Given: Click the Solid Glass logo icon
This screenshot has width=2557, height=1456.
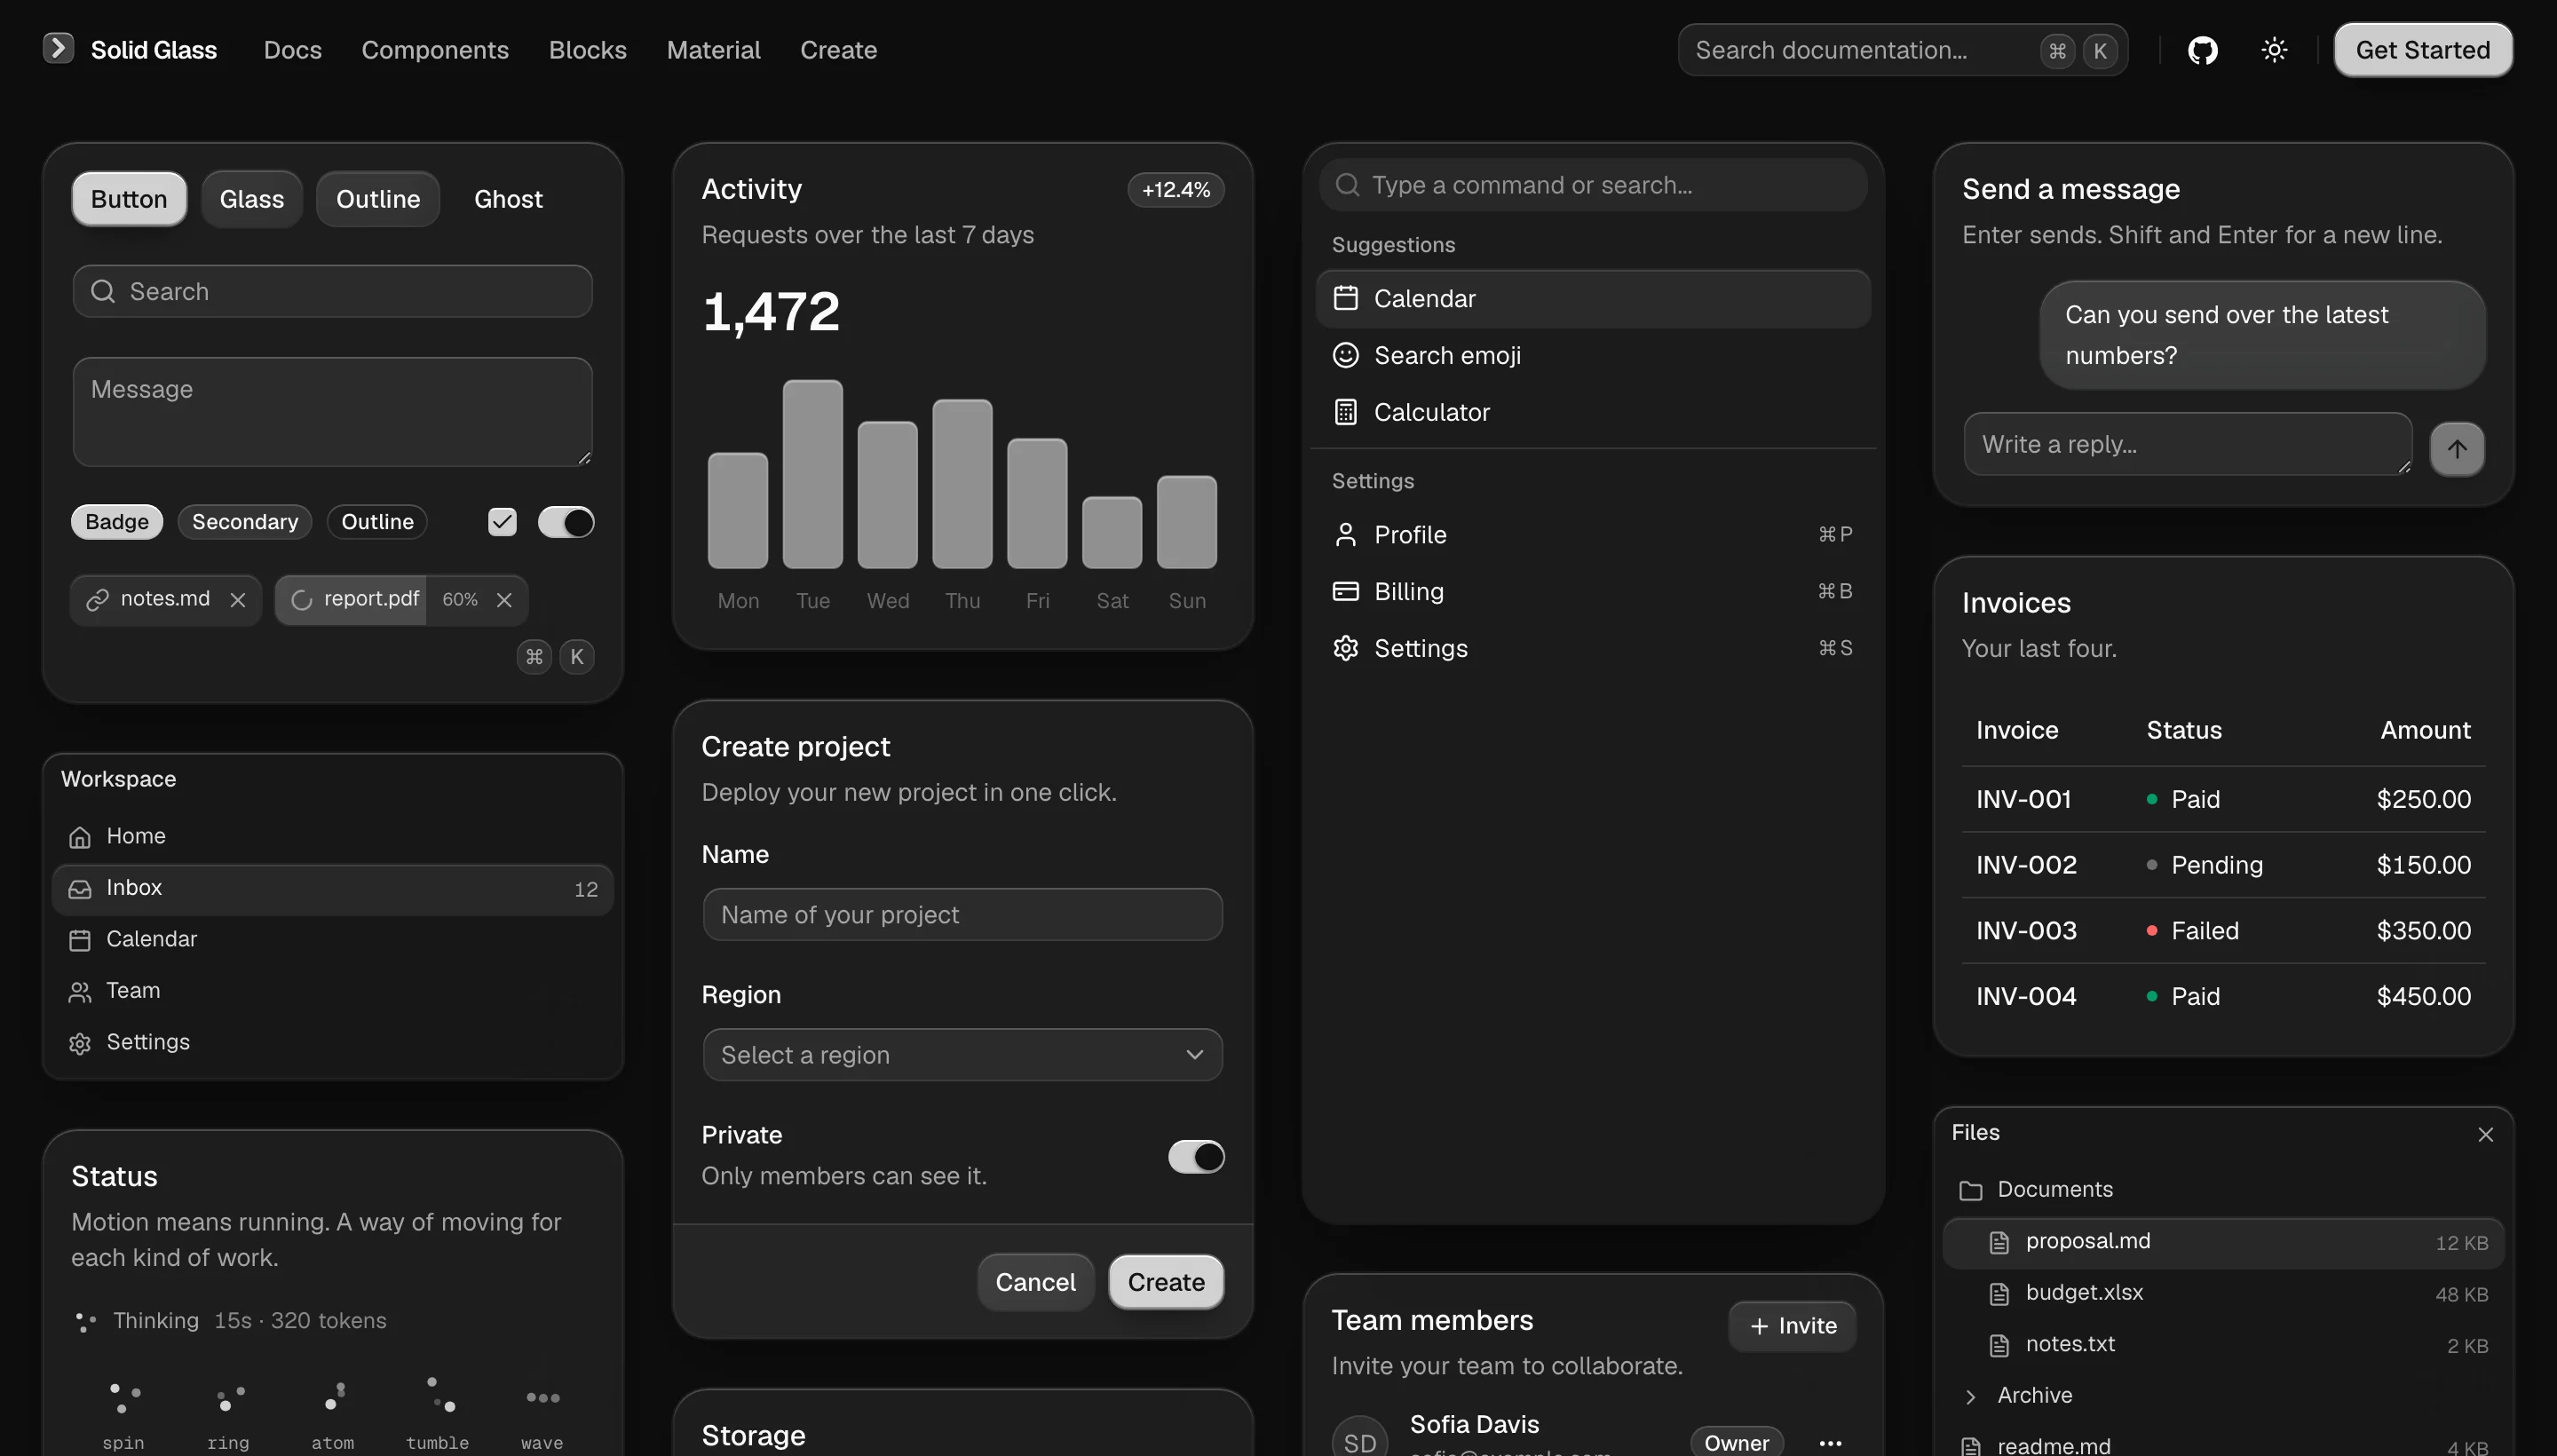Looking at the screenshot, I should (58, 48).
